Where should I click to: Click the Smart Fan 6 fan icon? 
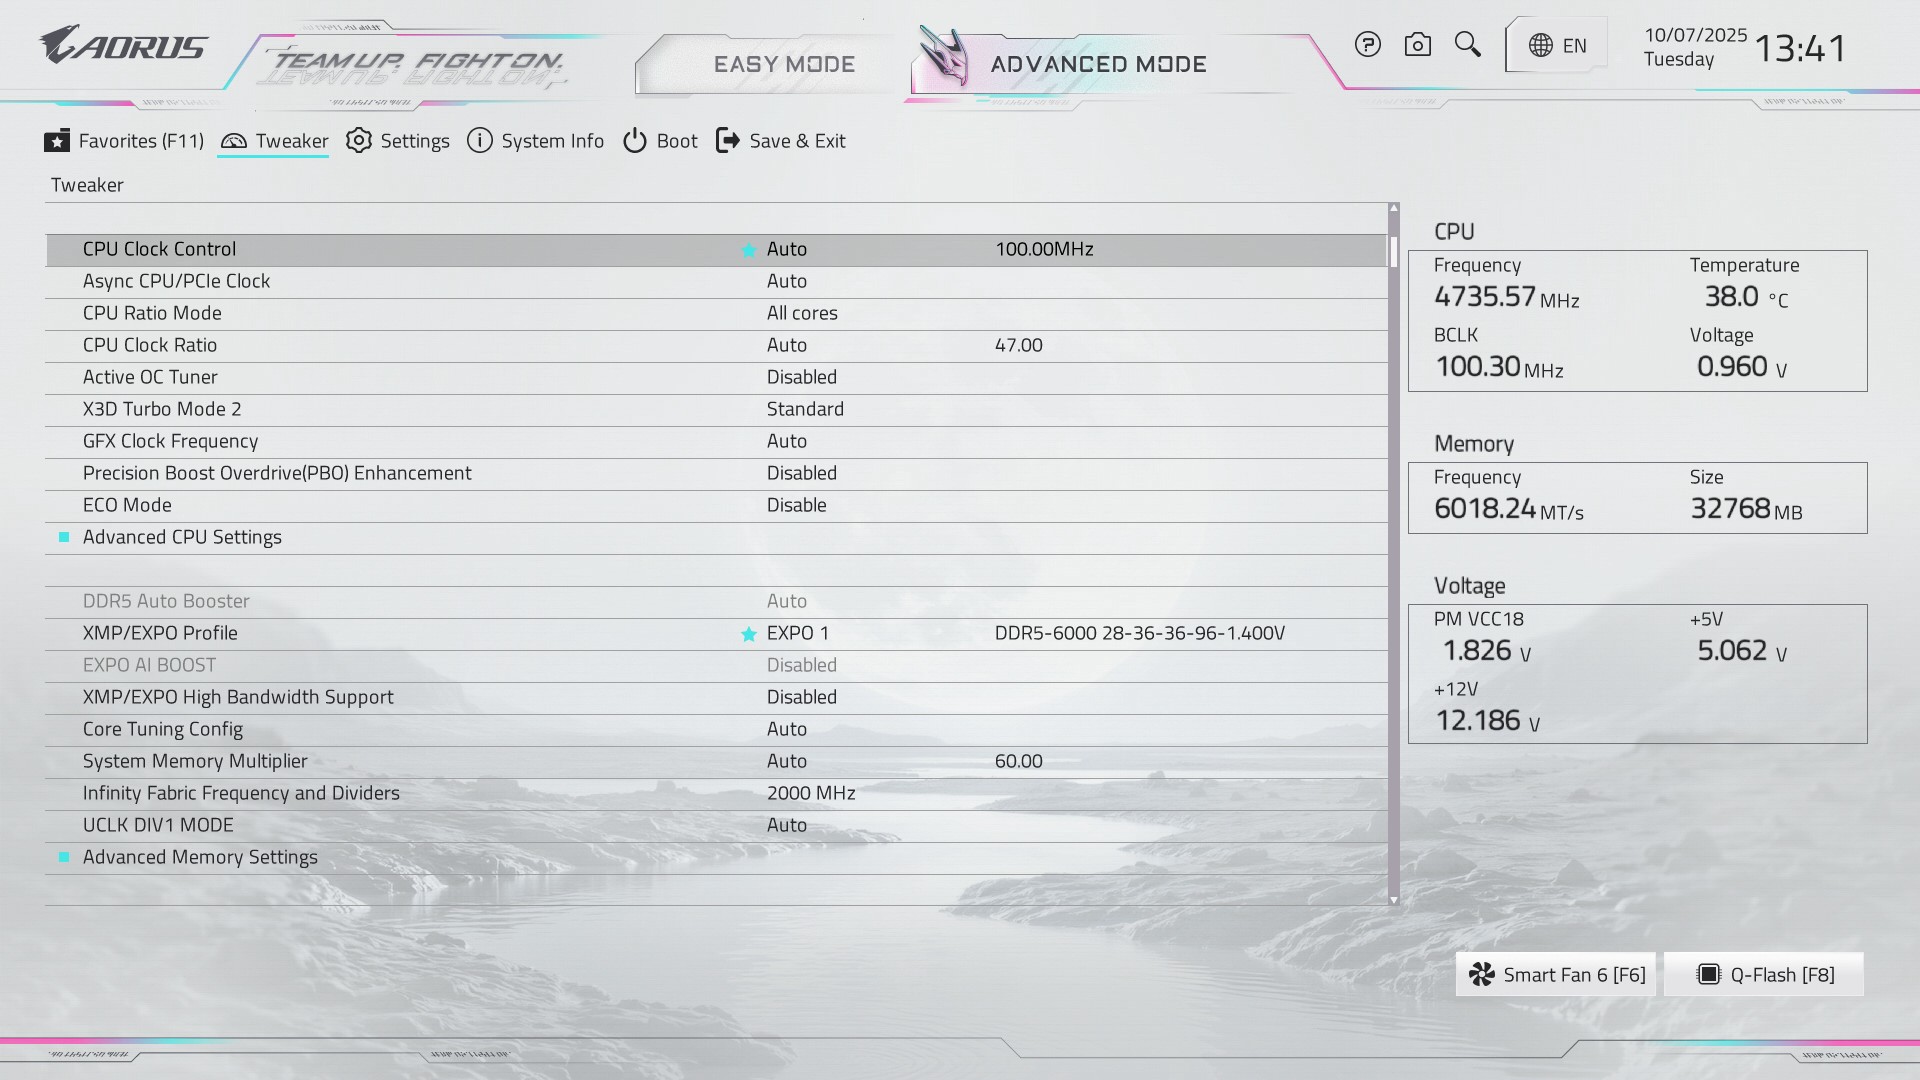coord(1482,975)
